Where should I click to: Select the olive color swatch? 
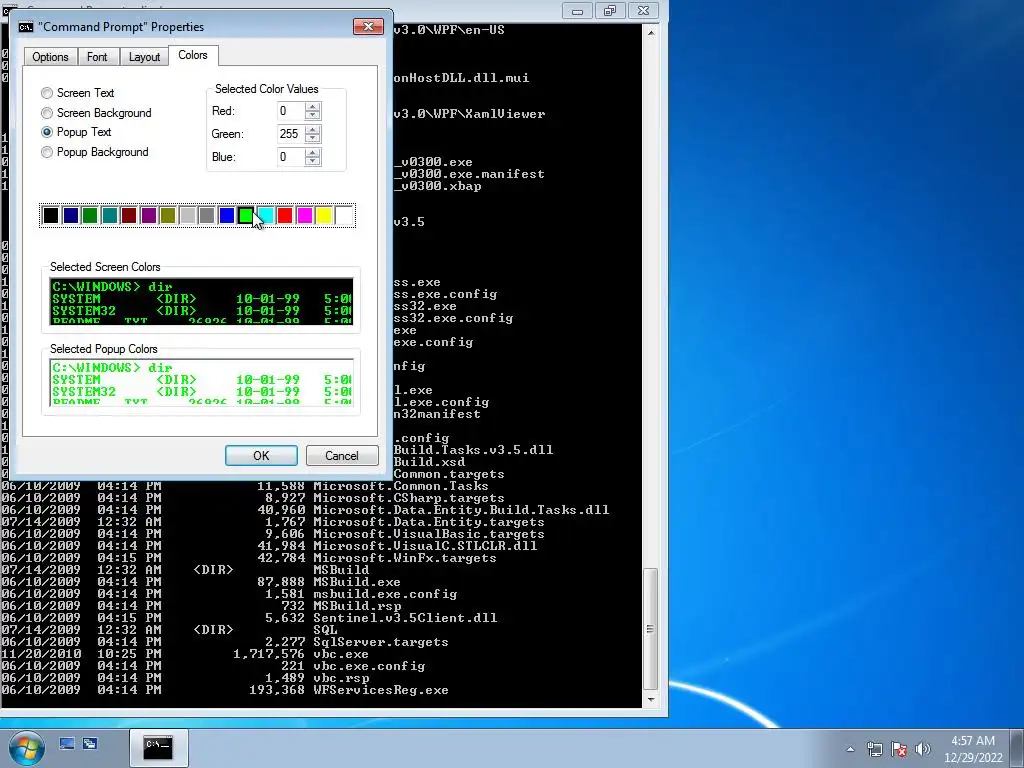click(x=168, y=216)
